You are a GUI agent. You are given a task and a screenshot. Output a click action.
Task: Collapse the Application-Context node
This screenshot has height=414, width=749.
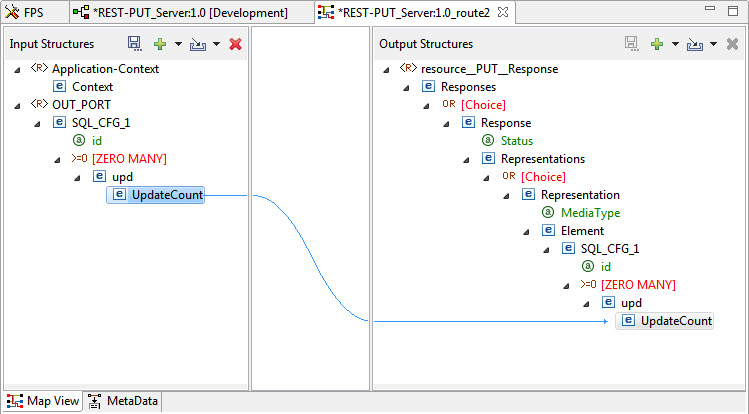click(x=18, y=70)
